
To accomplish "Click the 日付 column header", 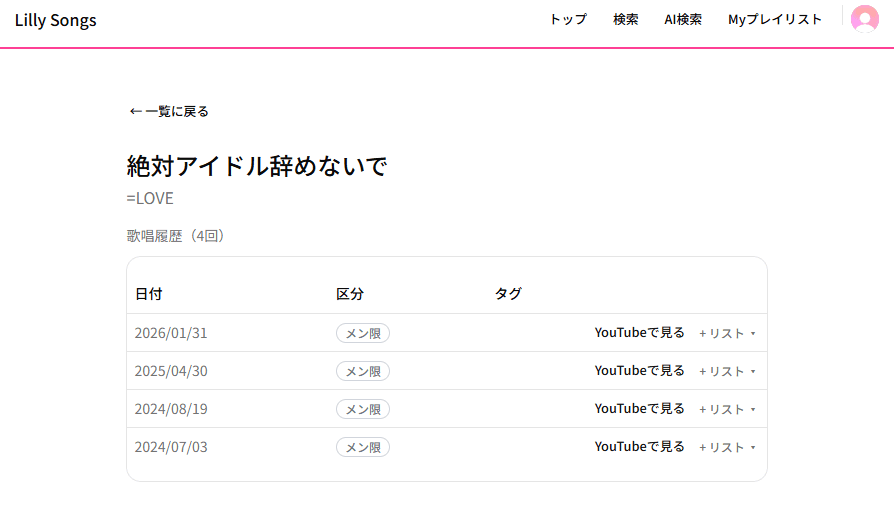I will [x=149, y=294].
